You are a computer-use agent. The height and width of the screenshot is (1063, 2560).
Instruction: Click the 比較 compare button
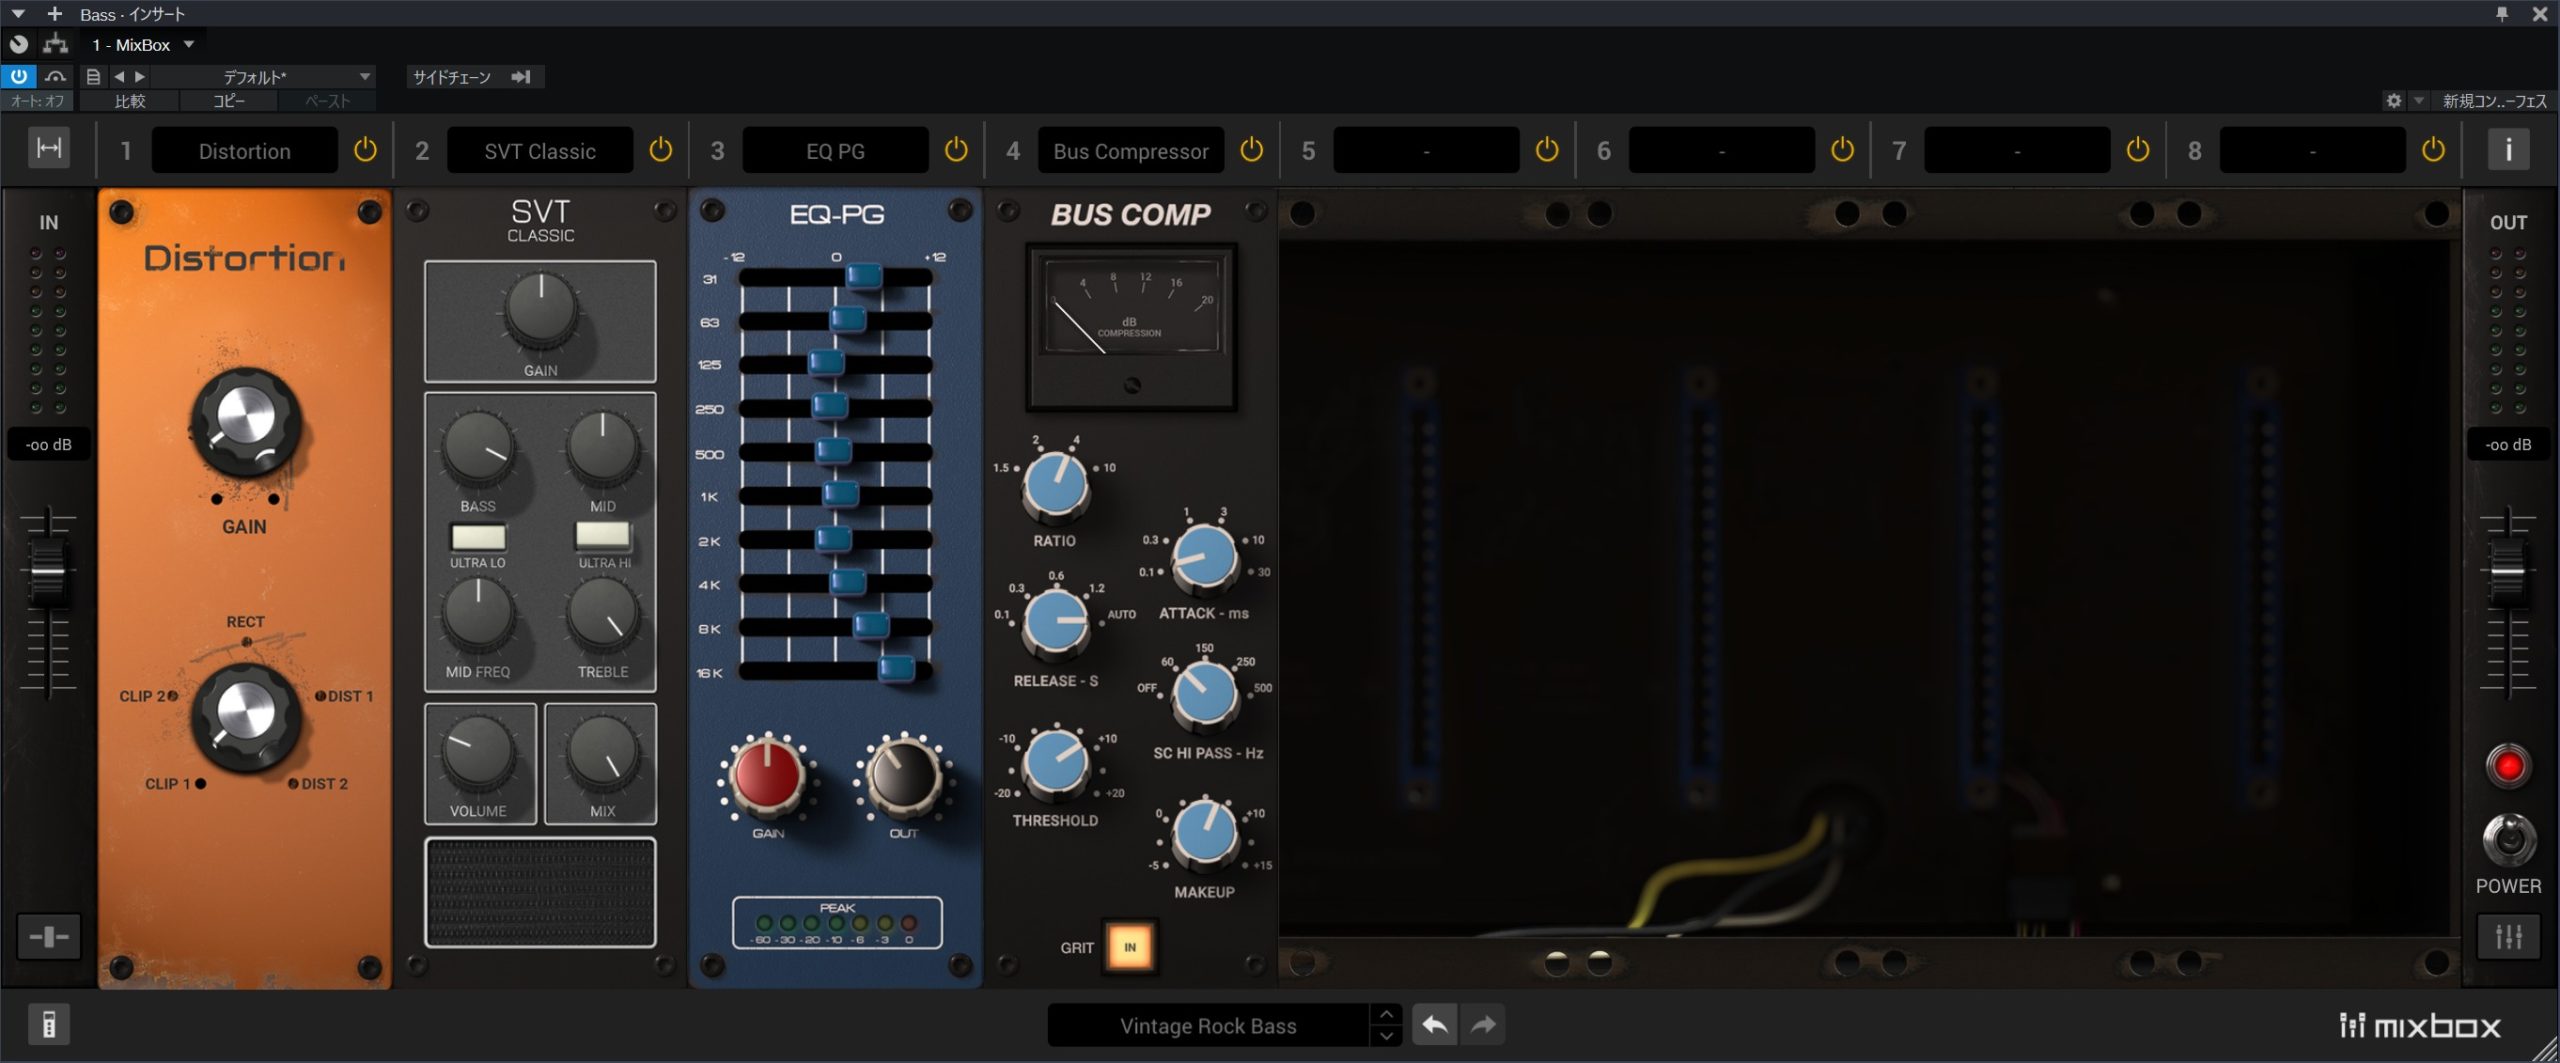coord(130,101)
